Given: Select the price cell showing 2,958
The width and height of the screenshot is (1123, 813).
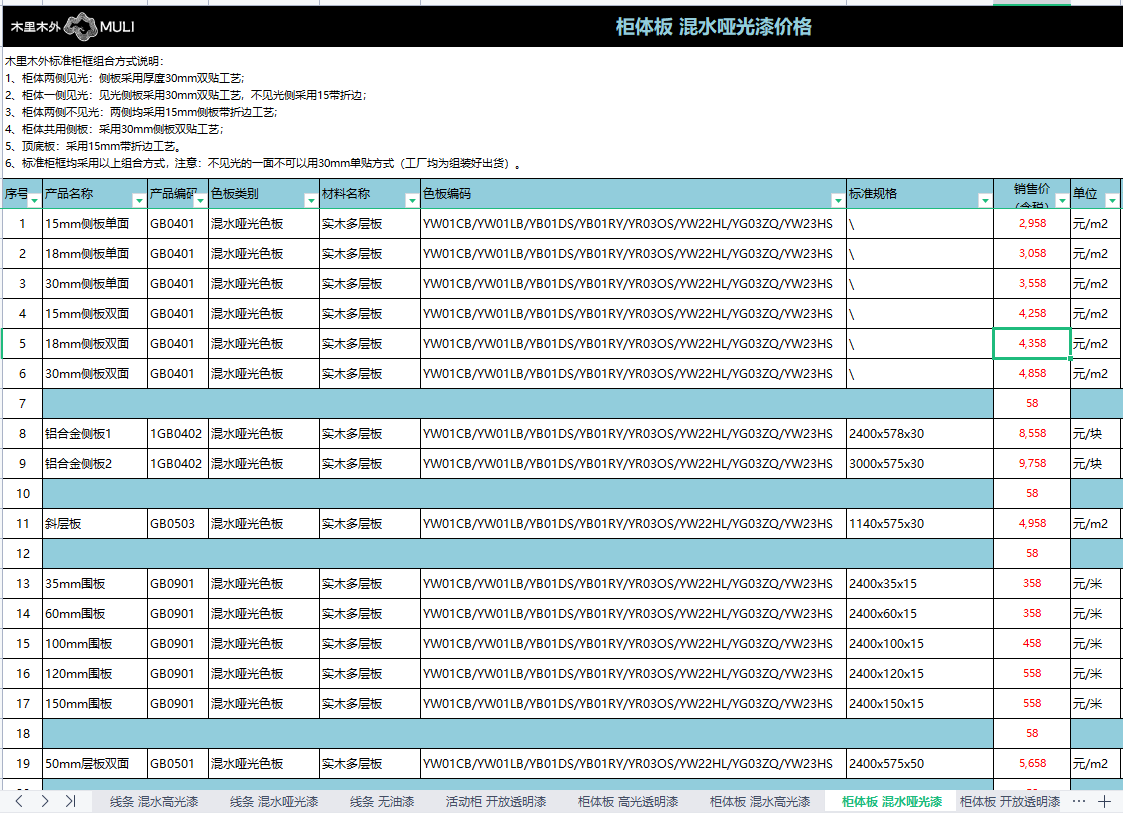Looking at the screenshot, I should coord(1031,224).
